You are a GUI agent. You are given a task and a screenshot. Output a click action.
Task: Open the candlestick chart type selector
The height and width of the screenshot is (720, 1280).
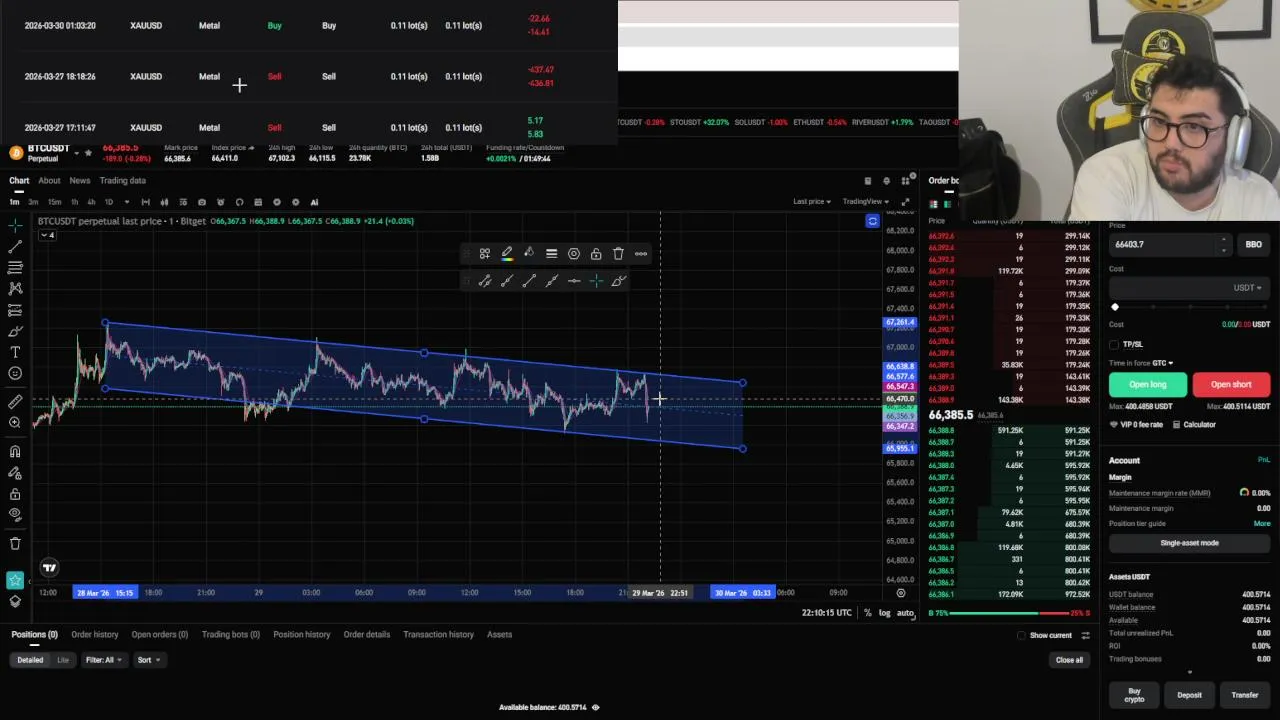tap(164, 202)
